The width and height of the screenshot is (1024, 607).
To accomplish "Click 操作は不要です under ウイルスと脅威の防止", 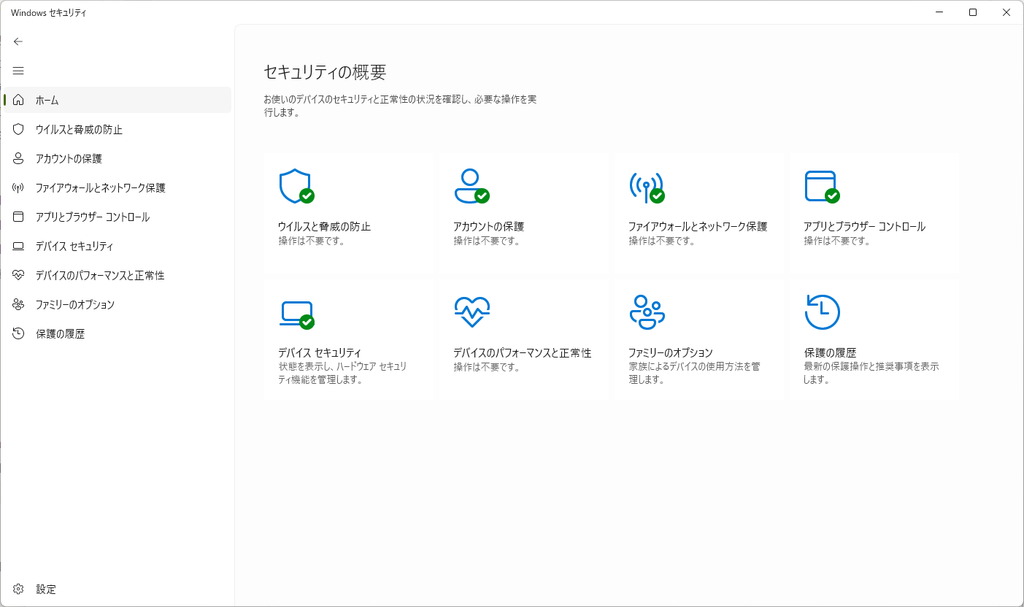I will (x=312, y=241).
